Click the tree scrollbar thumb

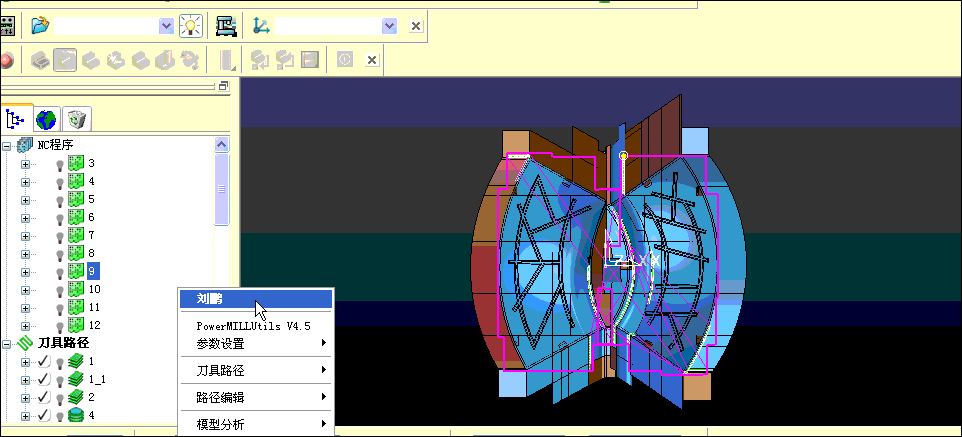click(x=221, y=189)
